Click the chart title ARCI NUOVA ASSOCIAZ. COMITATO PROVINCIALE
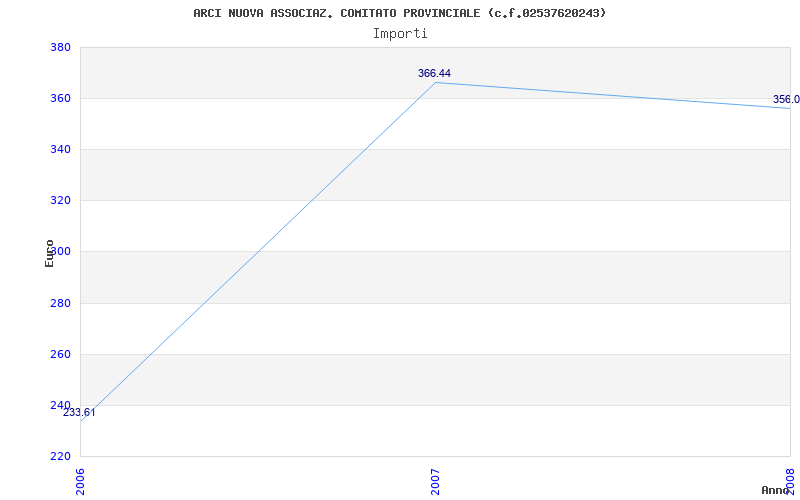This screenshot has width=800, height=500. 399,13
